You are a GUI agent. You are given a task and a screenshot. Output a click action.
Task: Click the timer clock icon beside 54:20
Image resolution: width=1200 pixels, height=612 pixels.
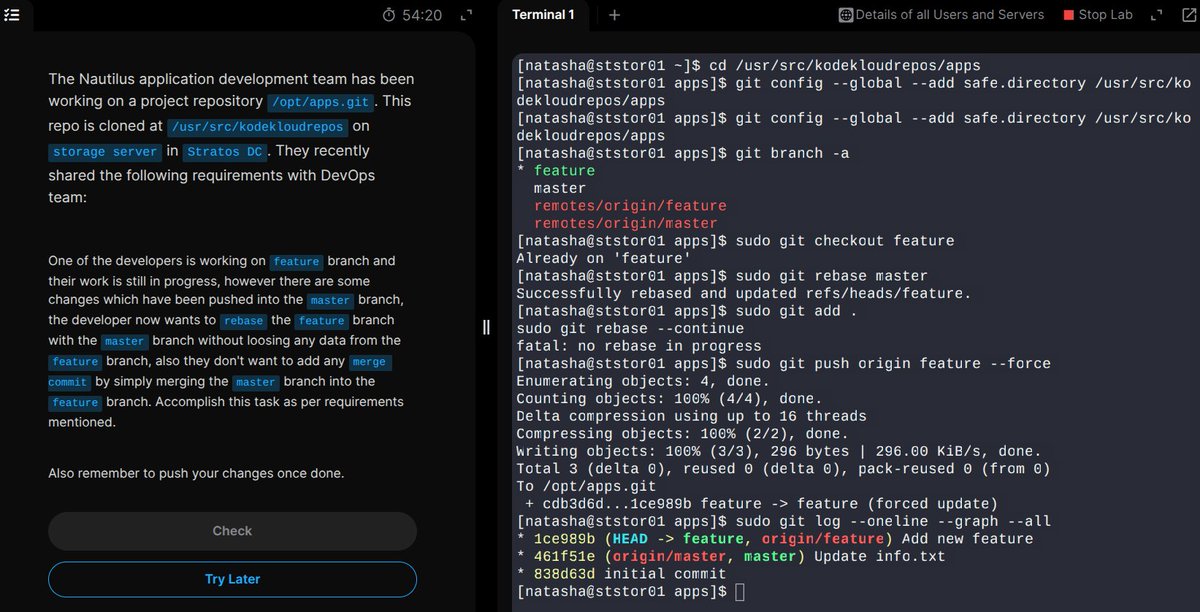[389, 15]
